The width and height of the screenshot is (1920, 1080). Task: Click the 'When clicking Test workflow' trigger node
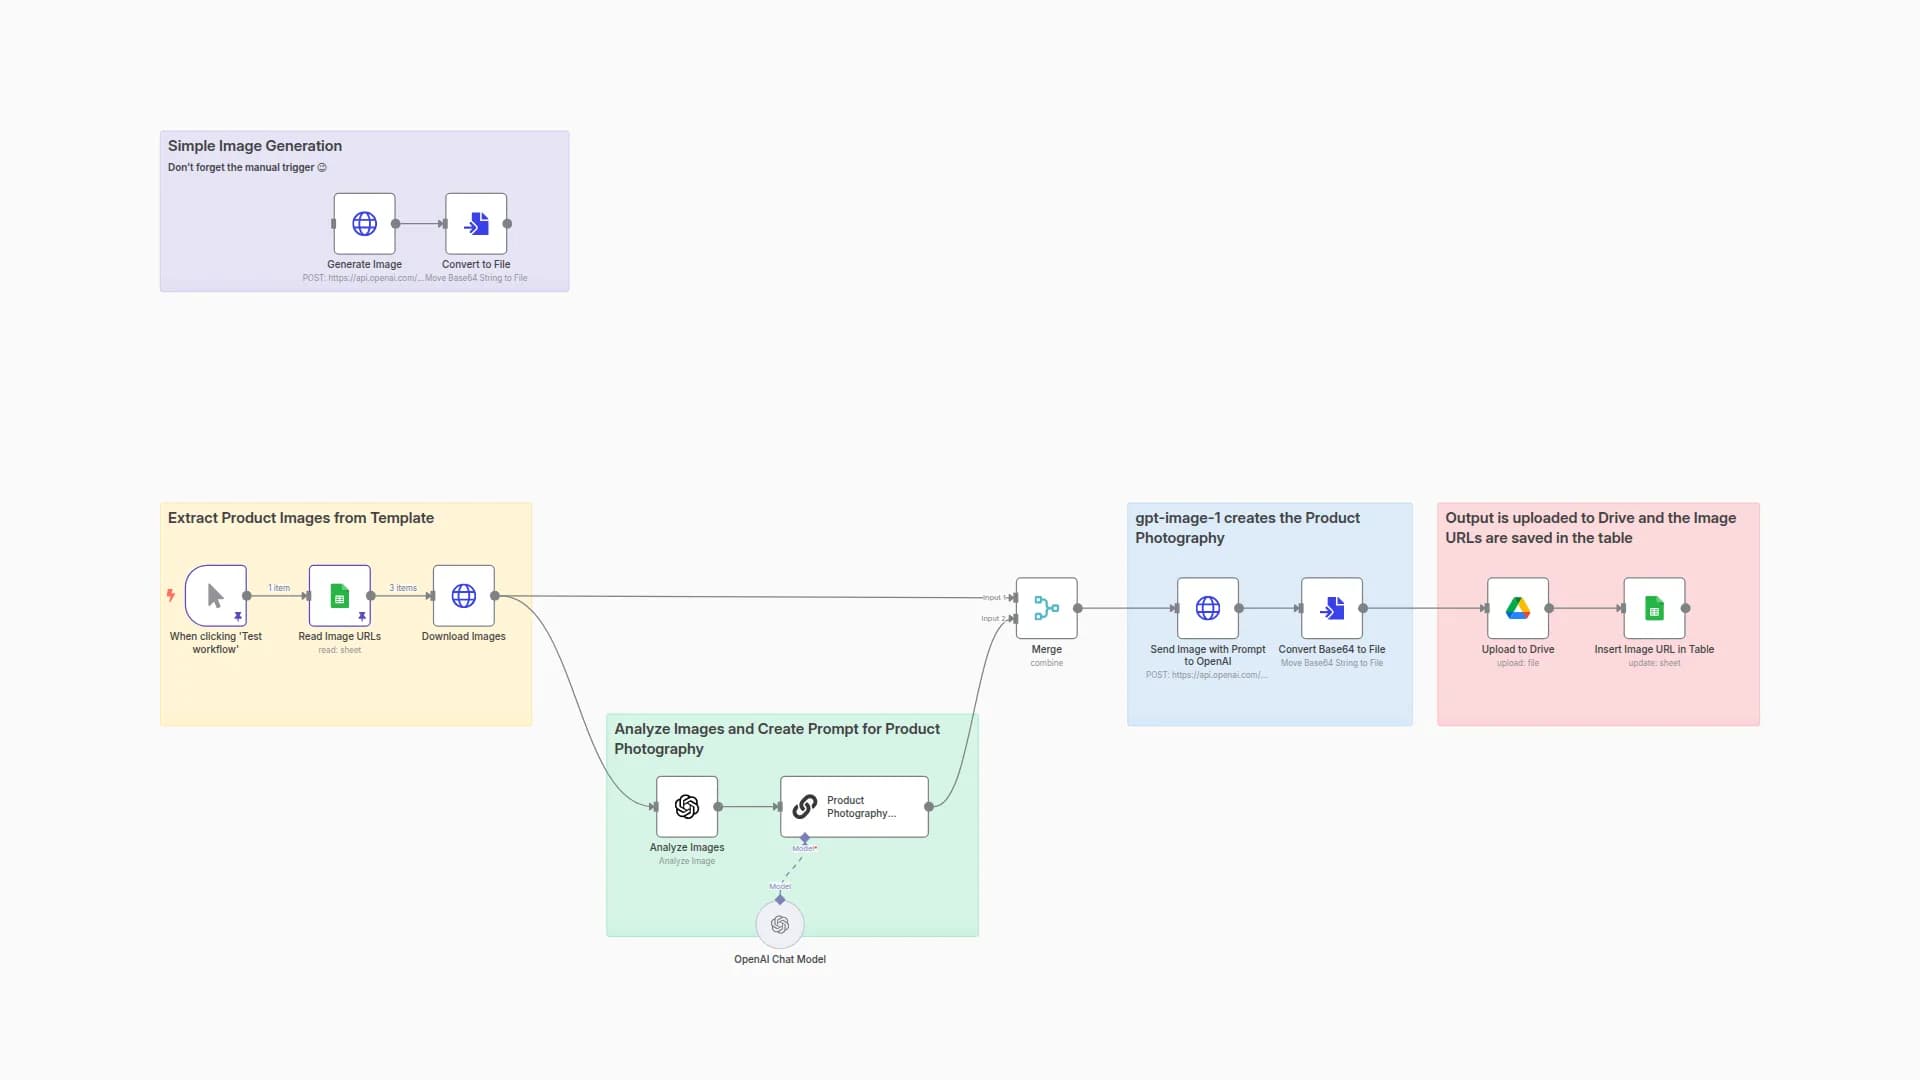pos(216,596)
